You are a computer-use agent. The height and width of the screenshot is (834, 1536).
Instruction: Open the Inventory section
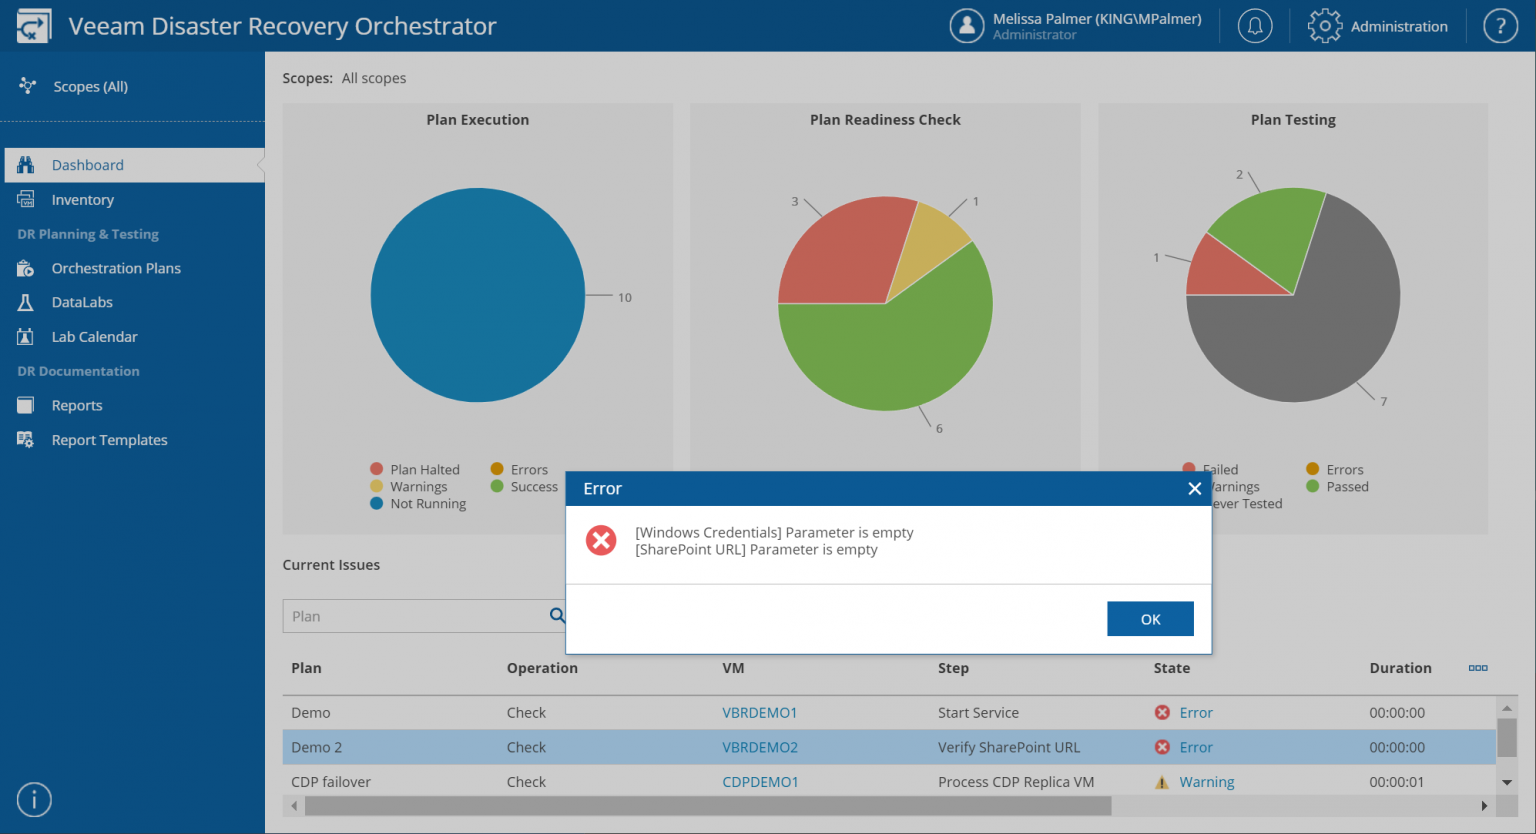[x=82, y=199]
